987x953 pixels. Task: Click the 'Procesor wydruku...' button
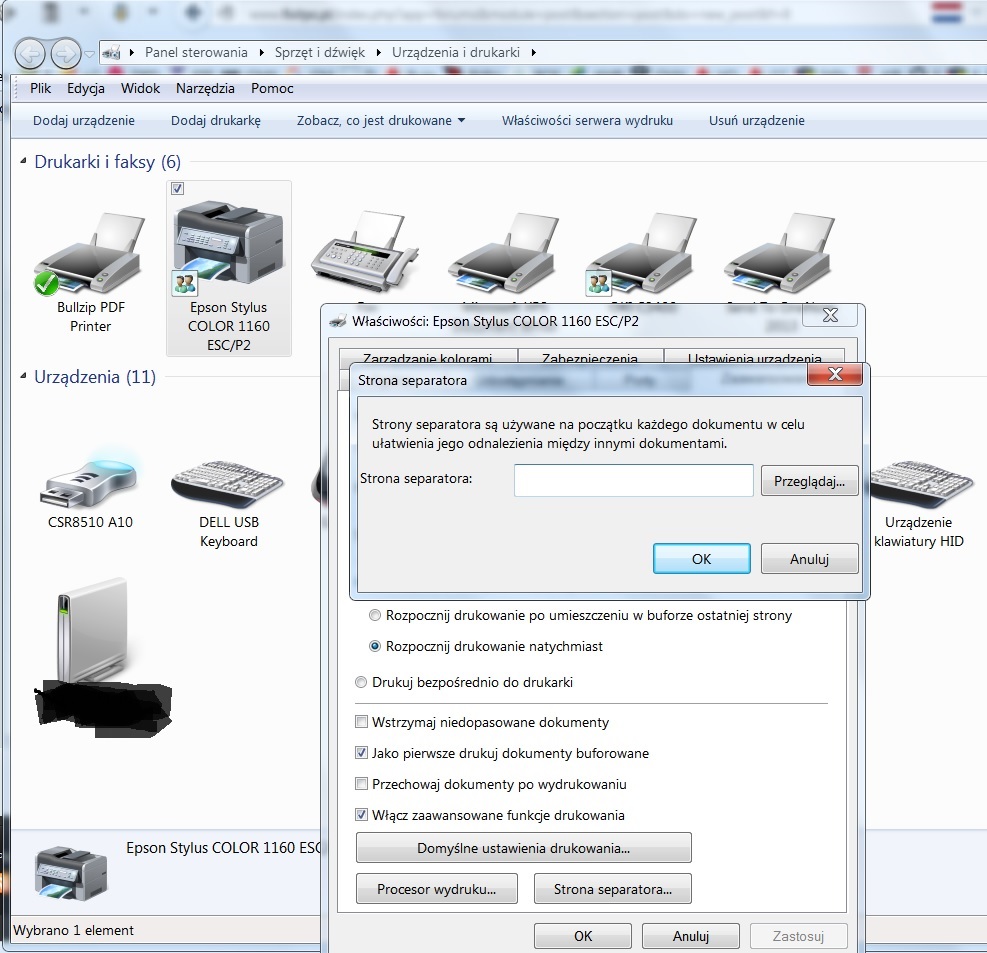[437, 889]
